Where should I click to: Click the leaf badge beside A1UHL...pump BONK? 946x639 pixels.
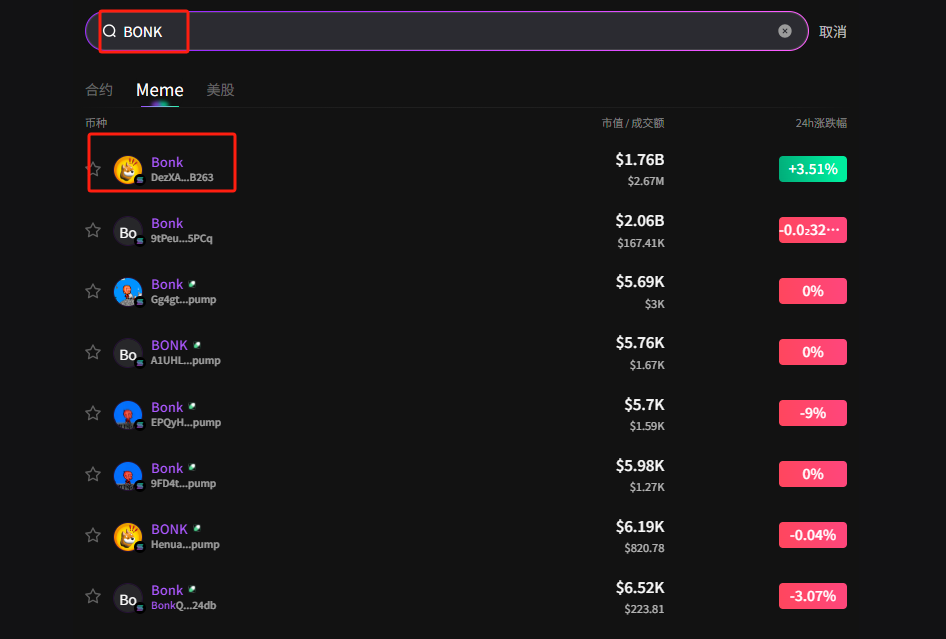pyautogui.click(x=197, y=345)
